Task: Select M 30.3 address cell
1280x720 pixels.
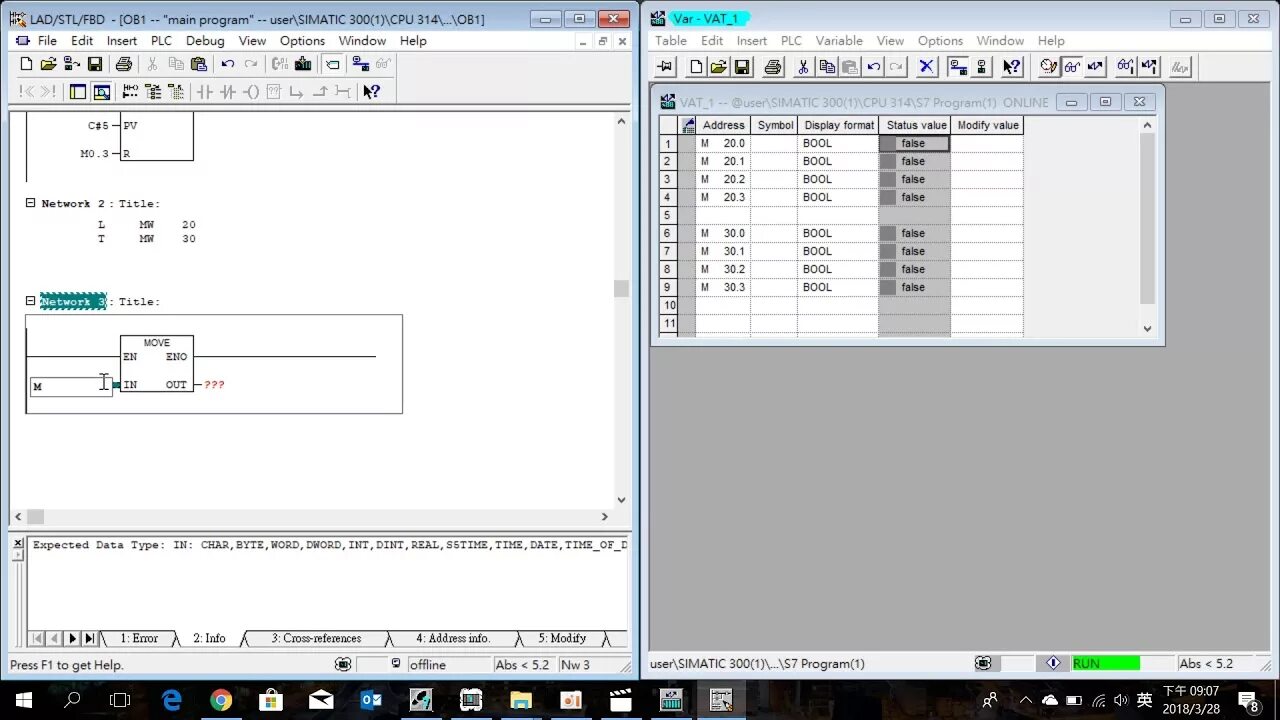Action: pos(723,287)
